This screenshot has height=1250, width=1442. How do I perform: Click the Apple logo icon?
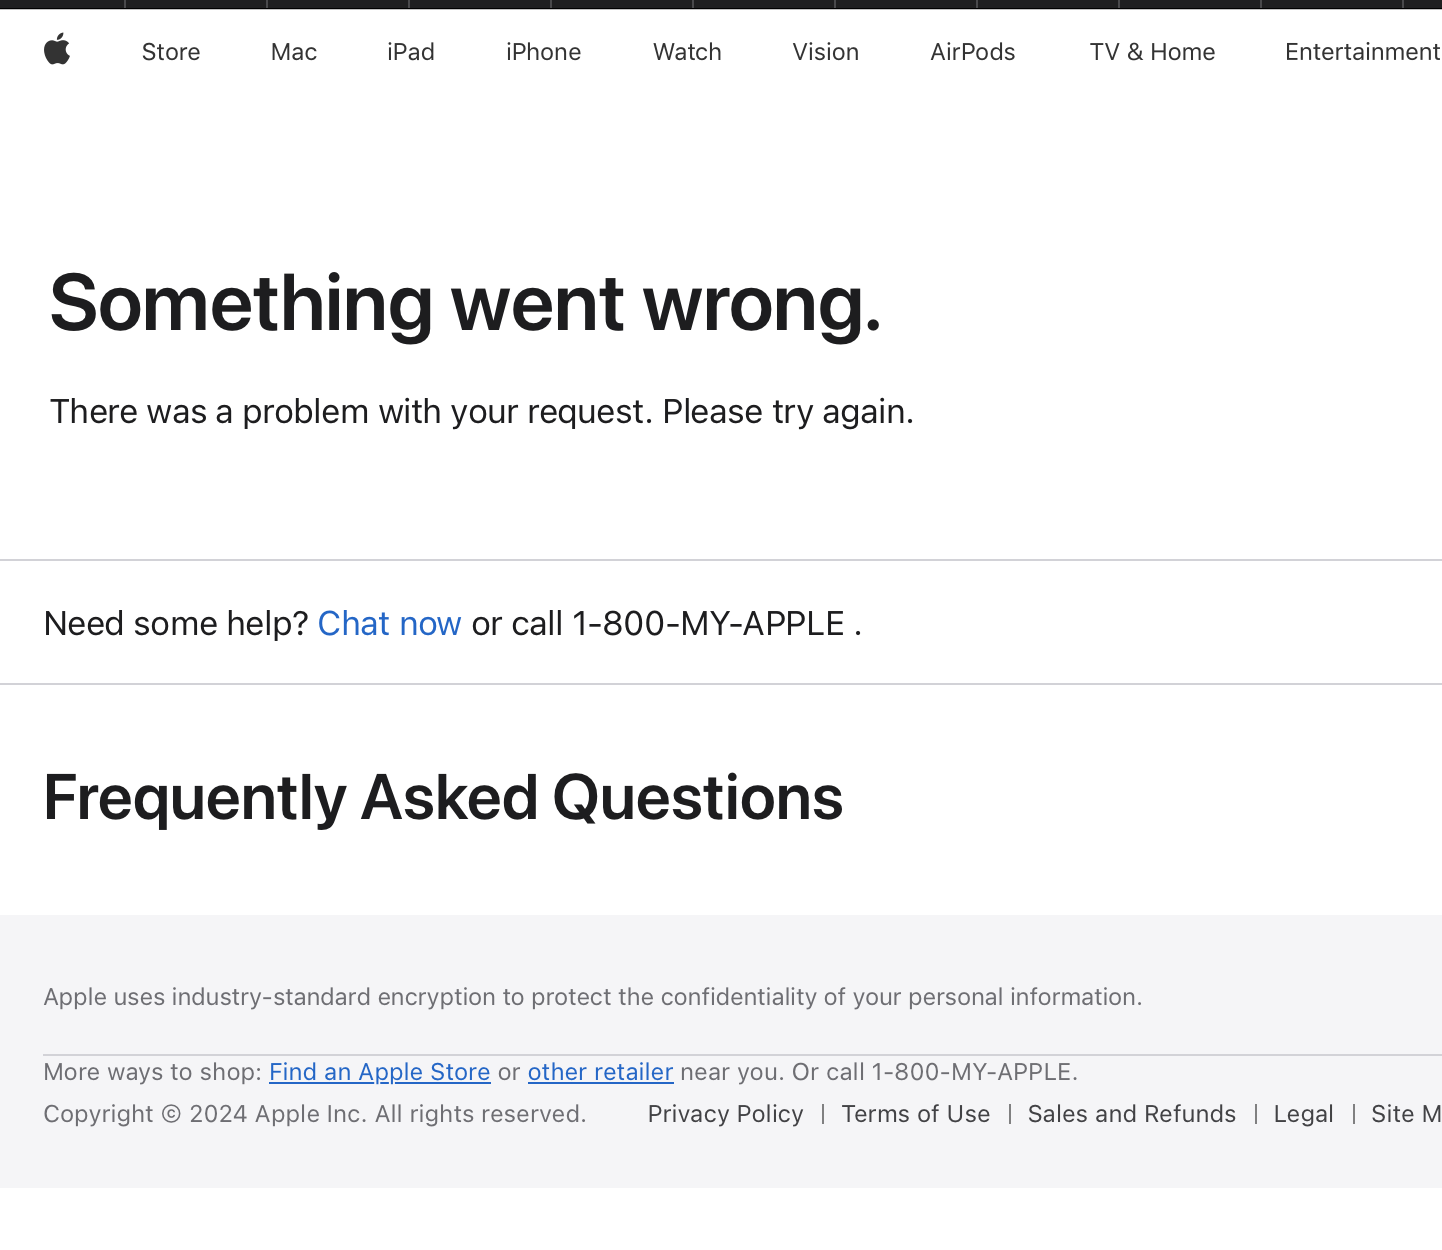(57, 49)
